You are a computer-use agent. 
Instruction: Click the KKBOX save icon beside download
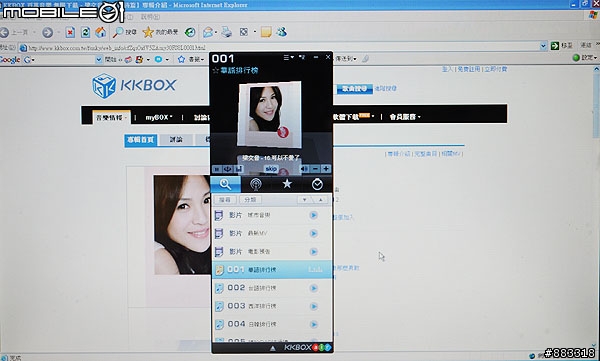[239, 169]
